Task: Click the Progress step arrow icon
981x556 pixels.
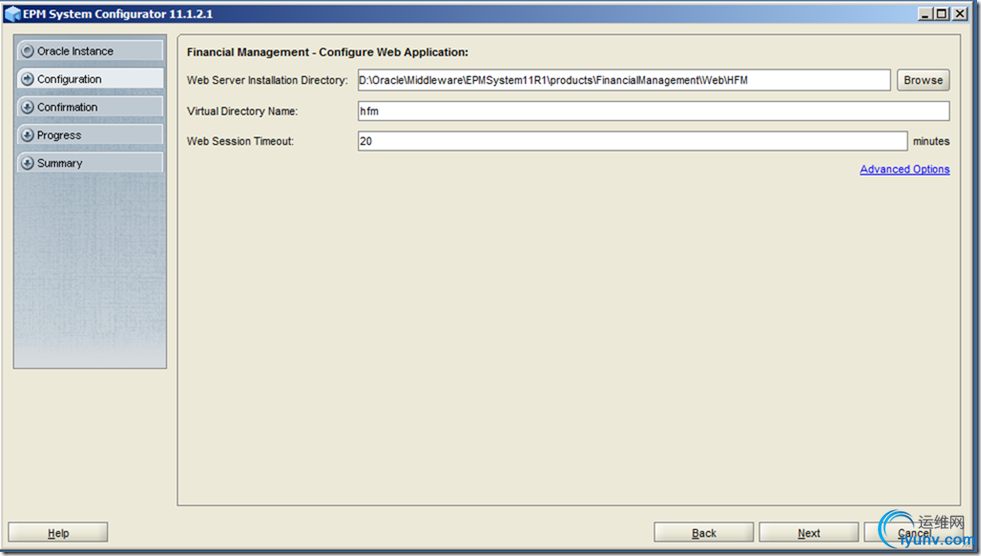Action: [28, 135]
